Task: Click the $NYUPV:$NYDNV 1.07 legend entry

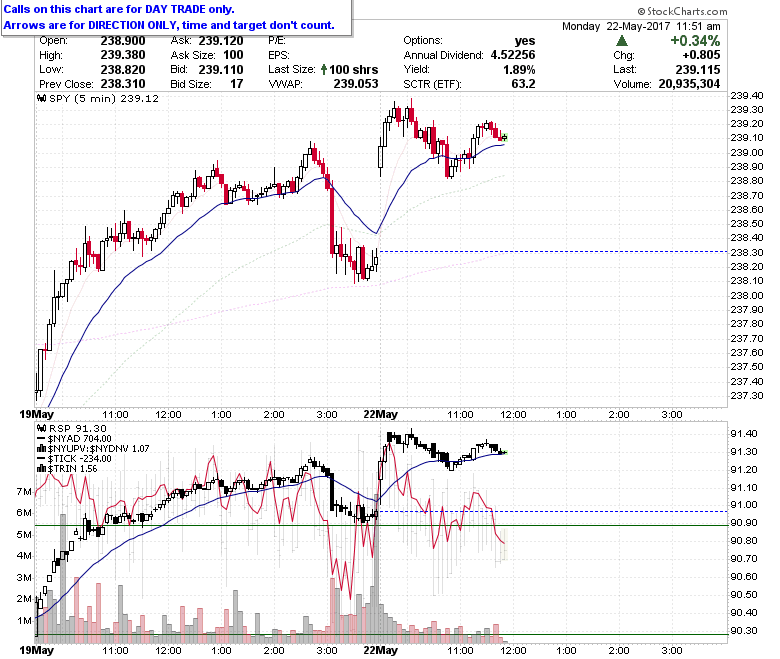Action: pos(98,449)
